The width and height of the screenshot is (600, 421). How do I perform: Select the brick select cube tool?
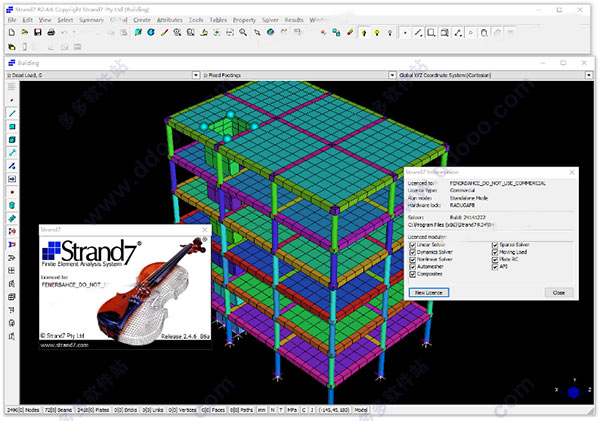click(x=444, y=33)
